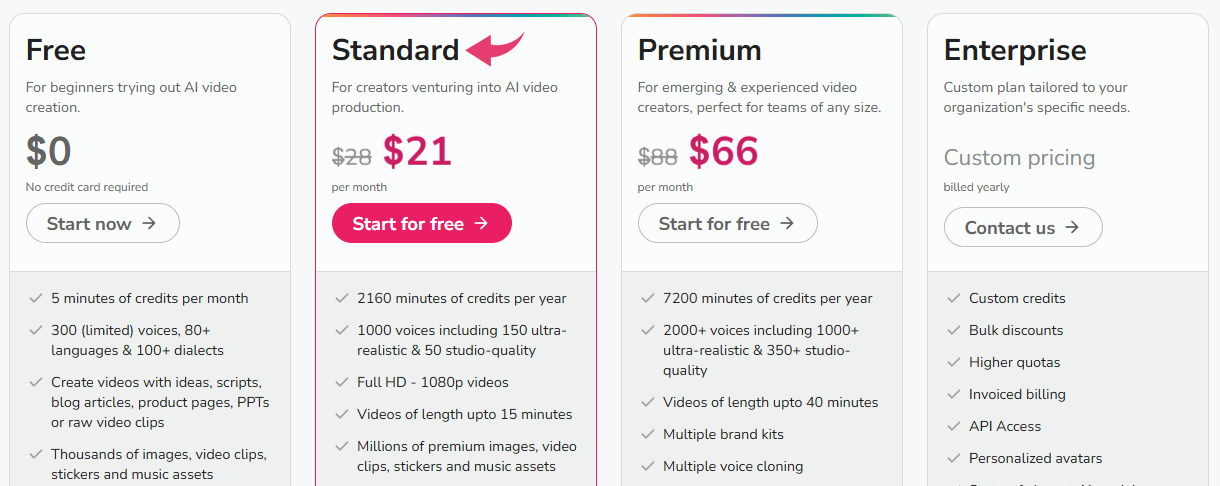Select the Enterprise plan heading
Viewport: 1220px width, 486px height.
pyautogui.click(x=1015, y=50)
